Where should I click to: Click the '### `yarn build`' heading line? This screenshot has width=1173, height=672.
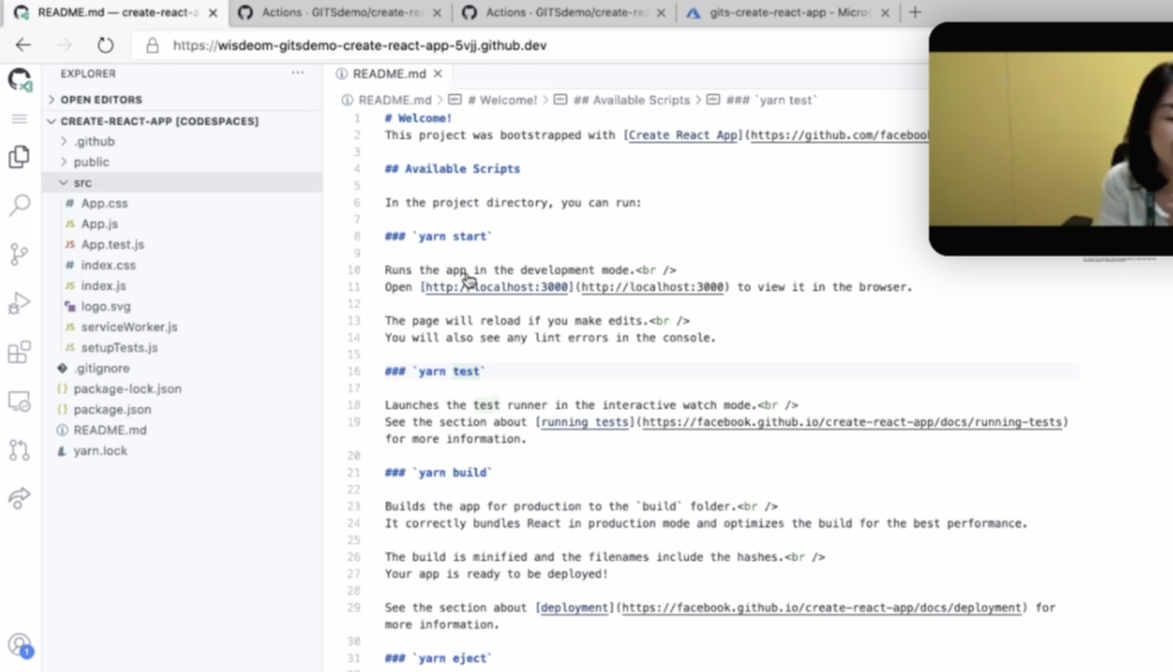coord(438,473)
